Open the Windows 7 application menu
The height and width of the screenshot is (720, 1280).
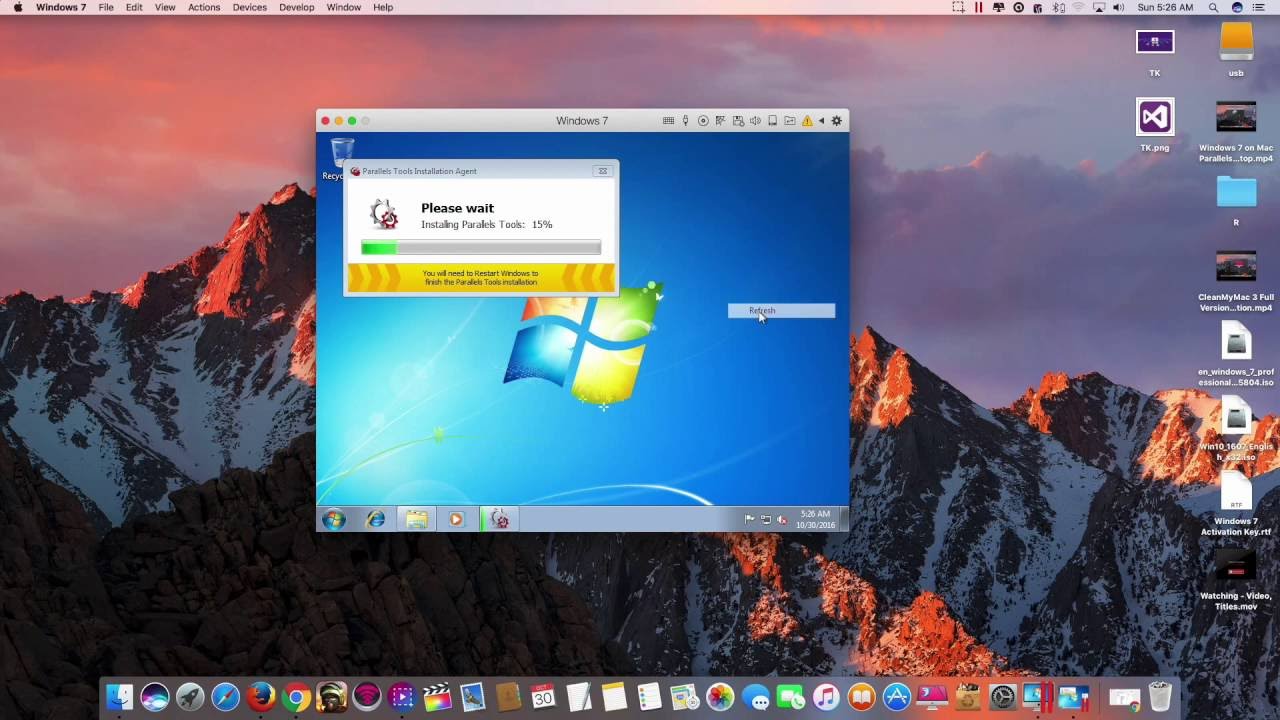pyautogui.click(x=60, y=7)
